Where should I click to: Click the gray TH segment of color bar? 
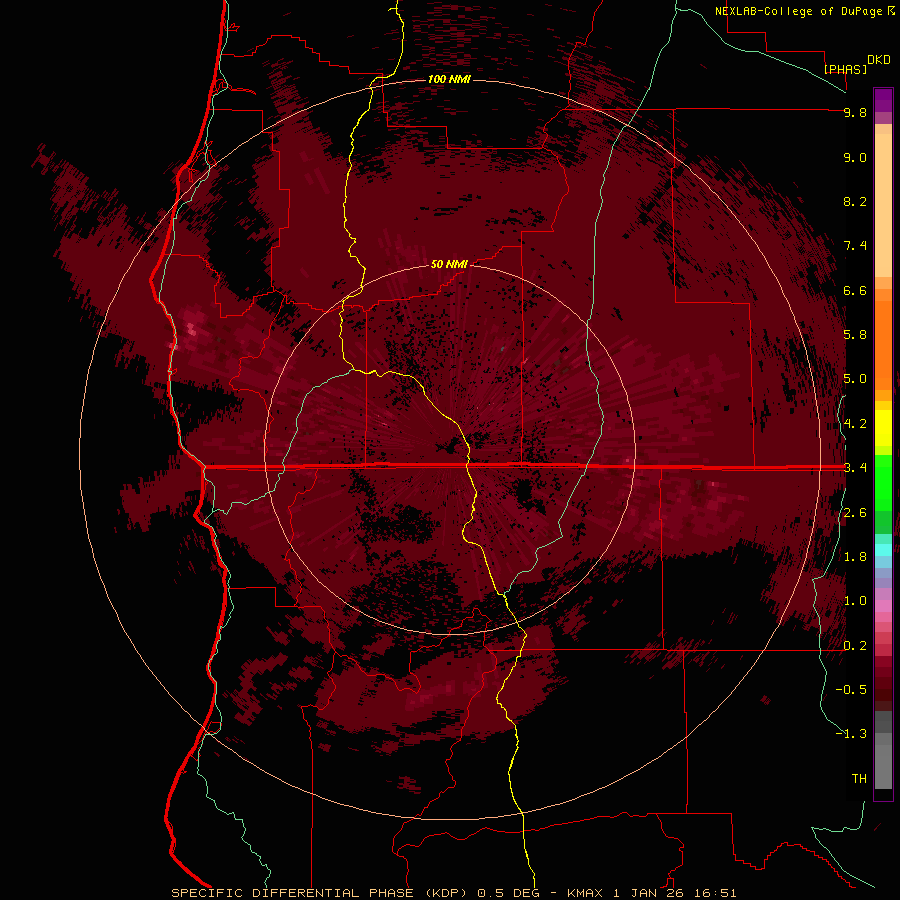point(883,766)
